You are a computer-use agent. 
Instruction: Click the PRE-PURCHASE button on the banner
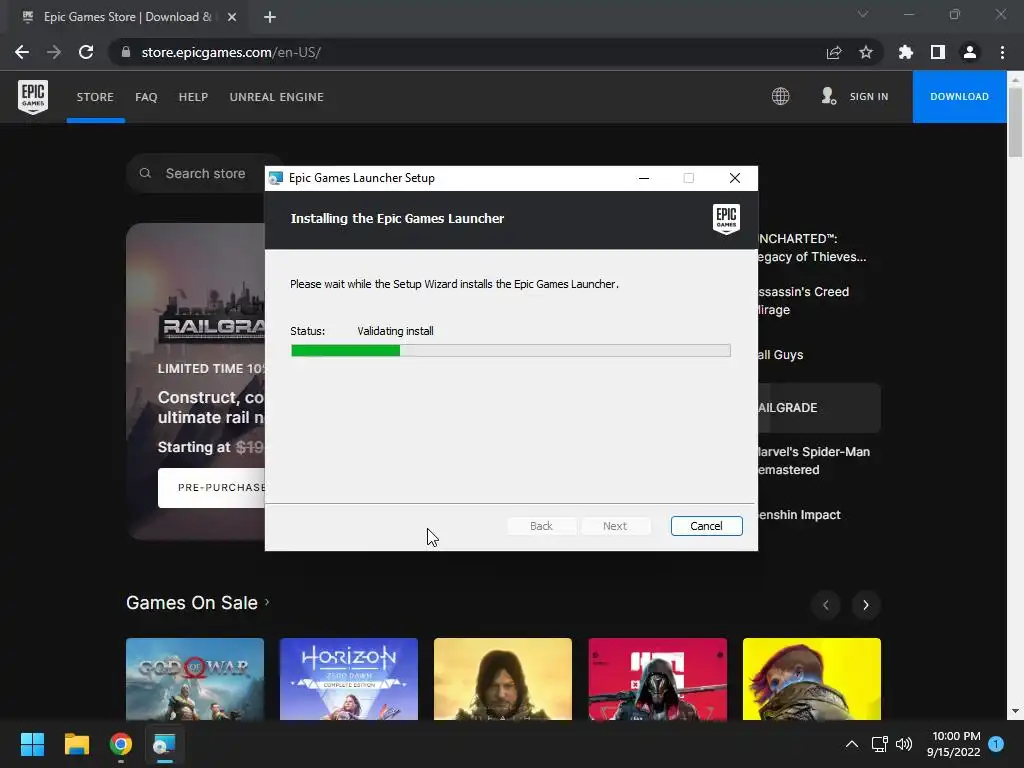point(211,488)
